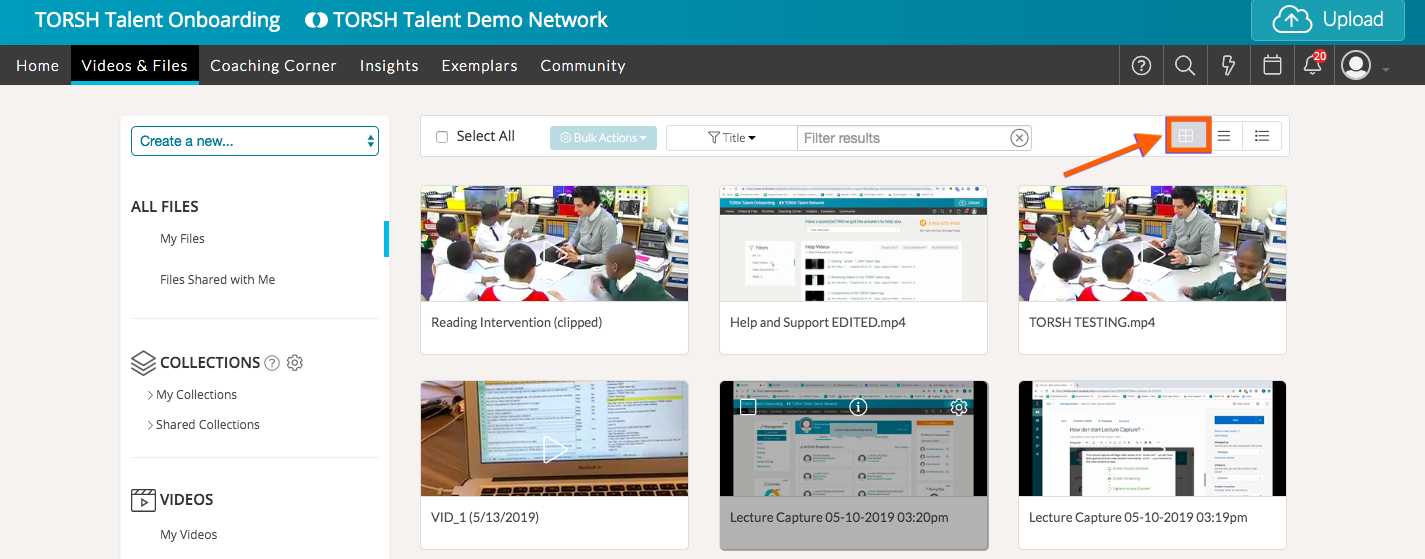Click info icon on Lecture Capture 03:20pm

click(x=857, y=407)
